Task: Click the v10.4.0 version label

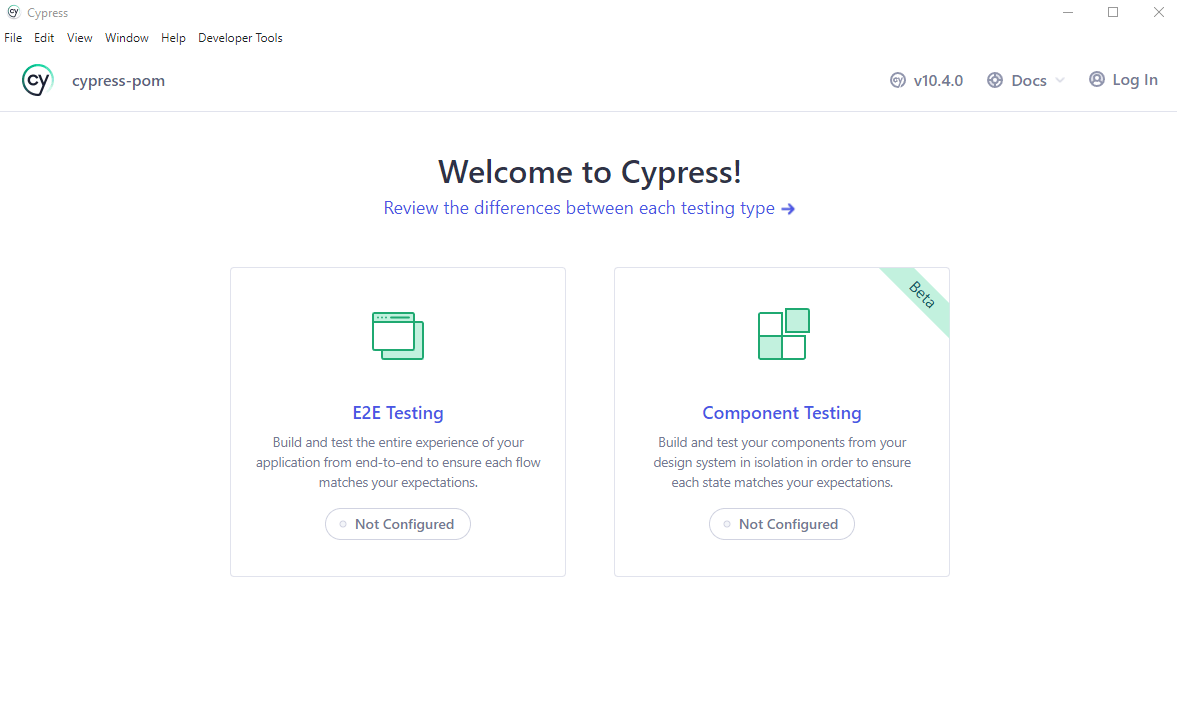Action: click(938, 80)
